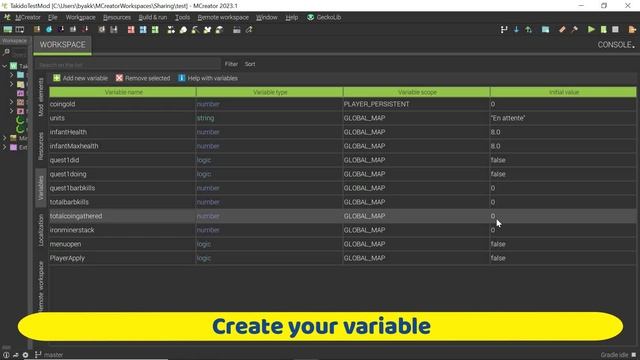This screenshot has width=640, height=360.
Task: Click the magnifier search icon in workspace panel
Action: (7, 52)
